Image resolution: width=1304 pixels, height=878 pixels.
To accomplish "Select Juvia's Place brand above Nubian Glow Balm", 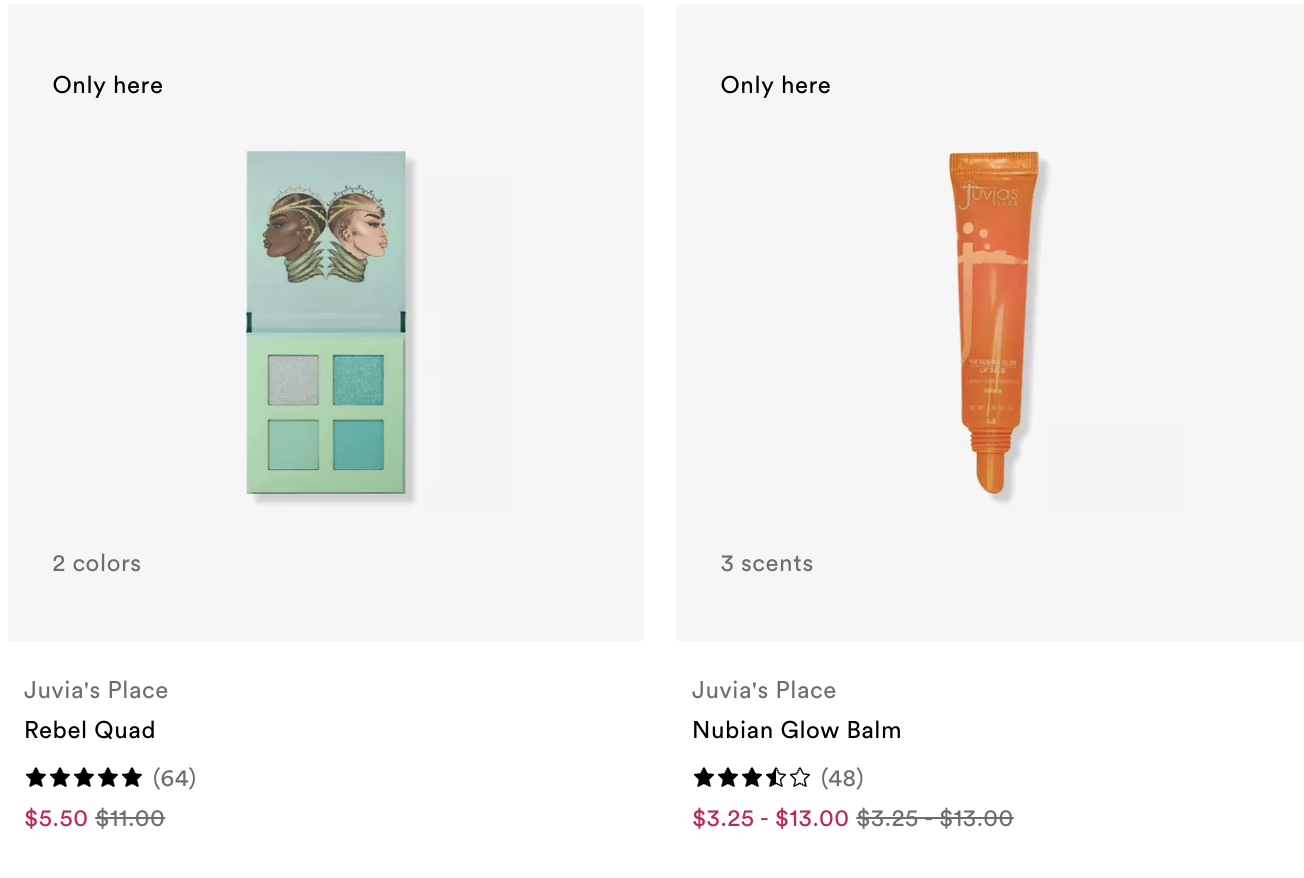I will point(764,690).
